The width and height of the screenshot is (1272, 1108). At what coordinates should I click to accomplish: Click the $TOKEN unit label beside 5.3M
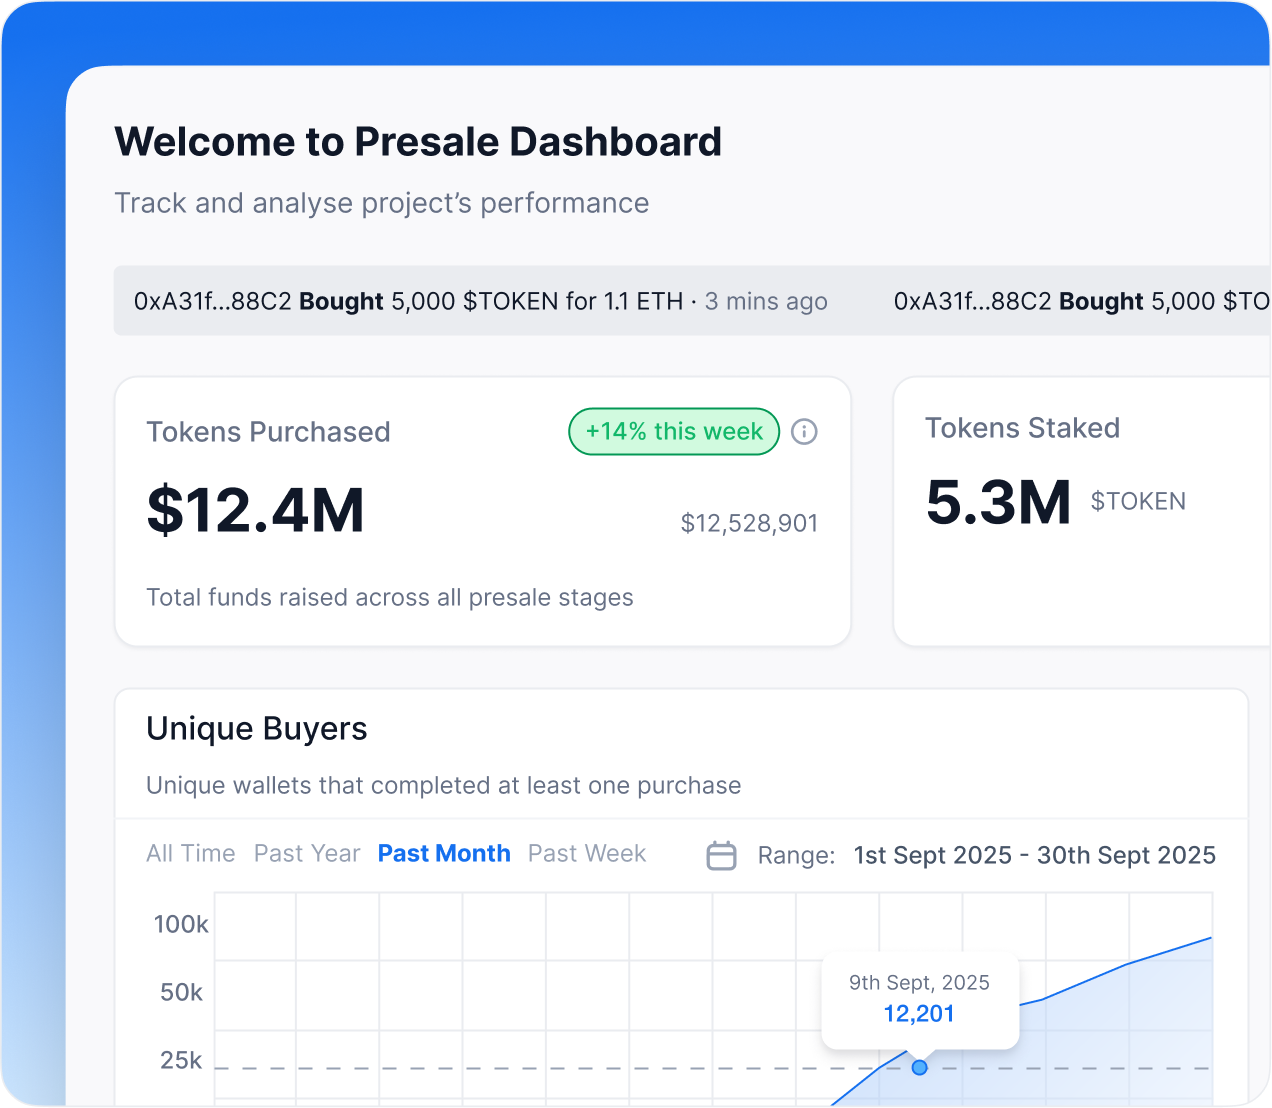click(1138, 501)
